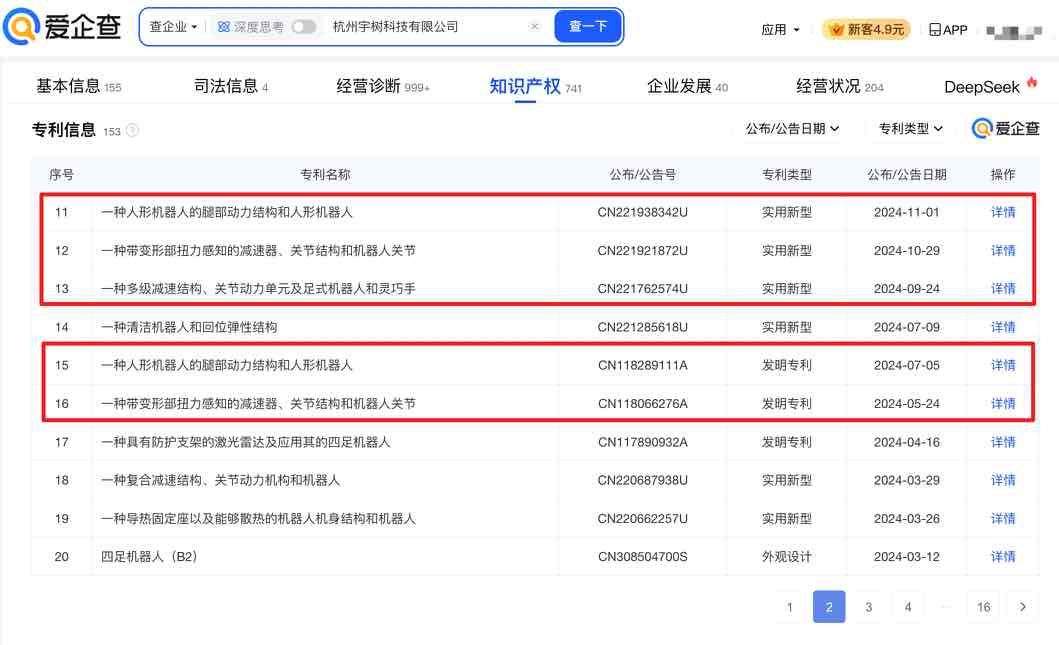The image size is (1059, 645).
Task: Switch to the 经营状况 tab
Action: pyautogui.click(x=840, y=86)
